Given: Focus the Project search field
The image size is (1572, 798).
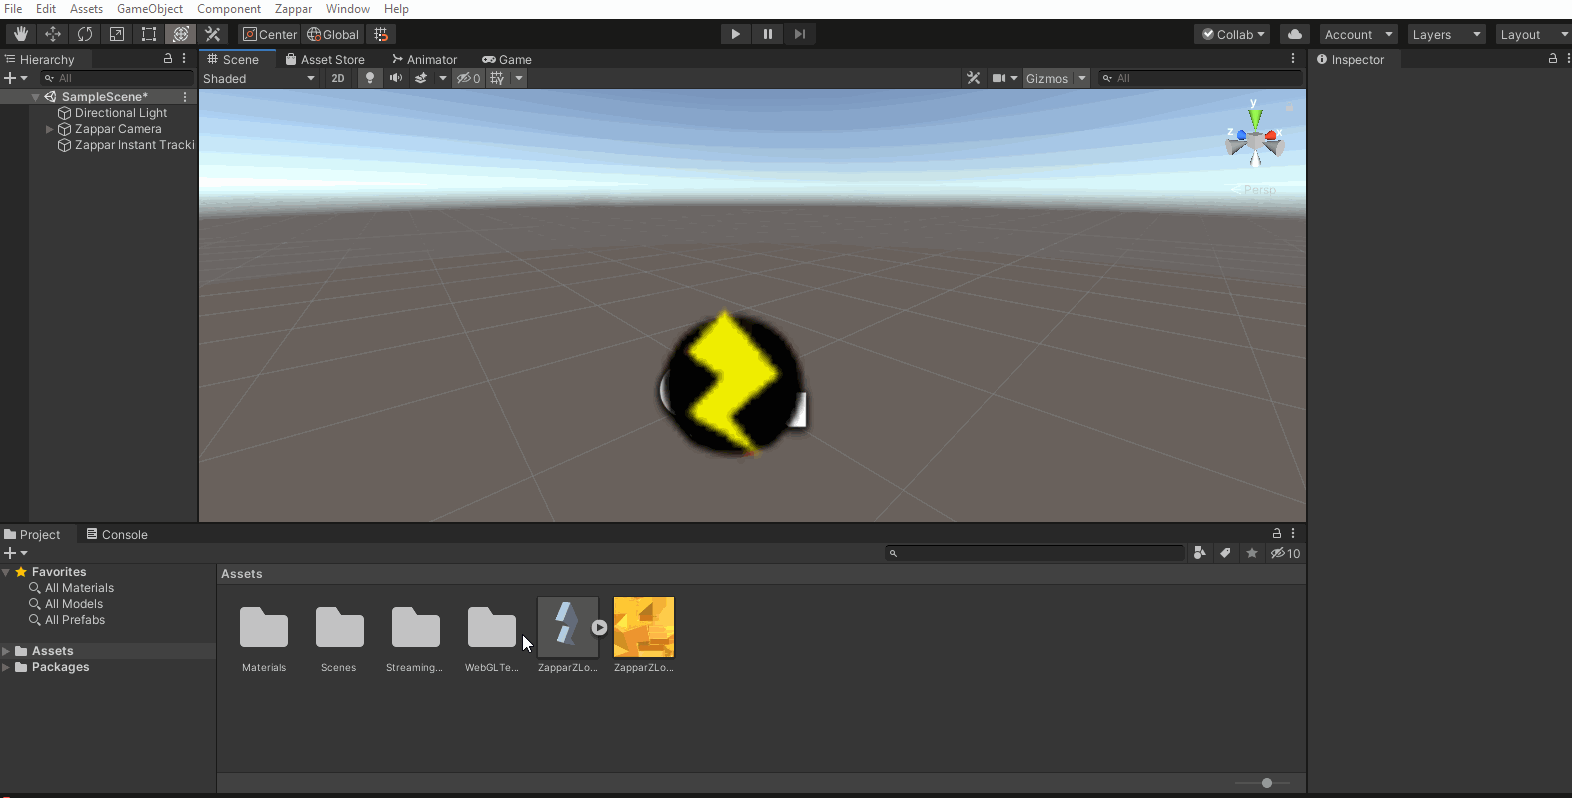Looking at the screenshot, I should (1035, 553).
